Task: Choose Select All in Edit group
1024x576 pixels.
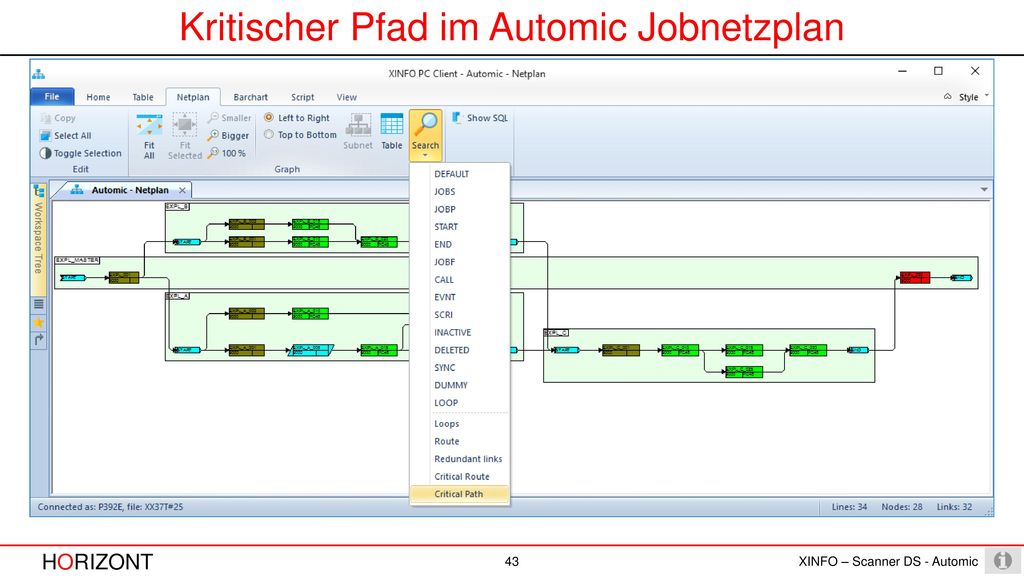Action: pyautogui.click(x=65, y=136)
